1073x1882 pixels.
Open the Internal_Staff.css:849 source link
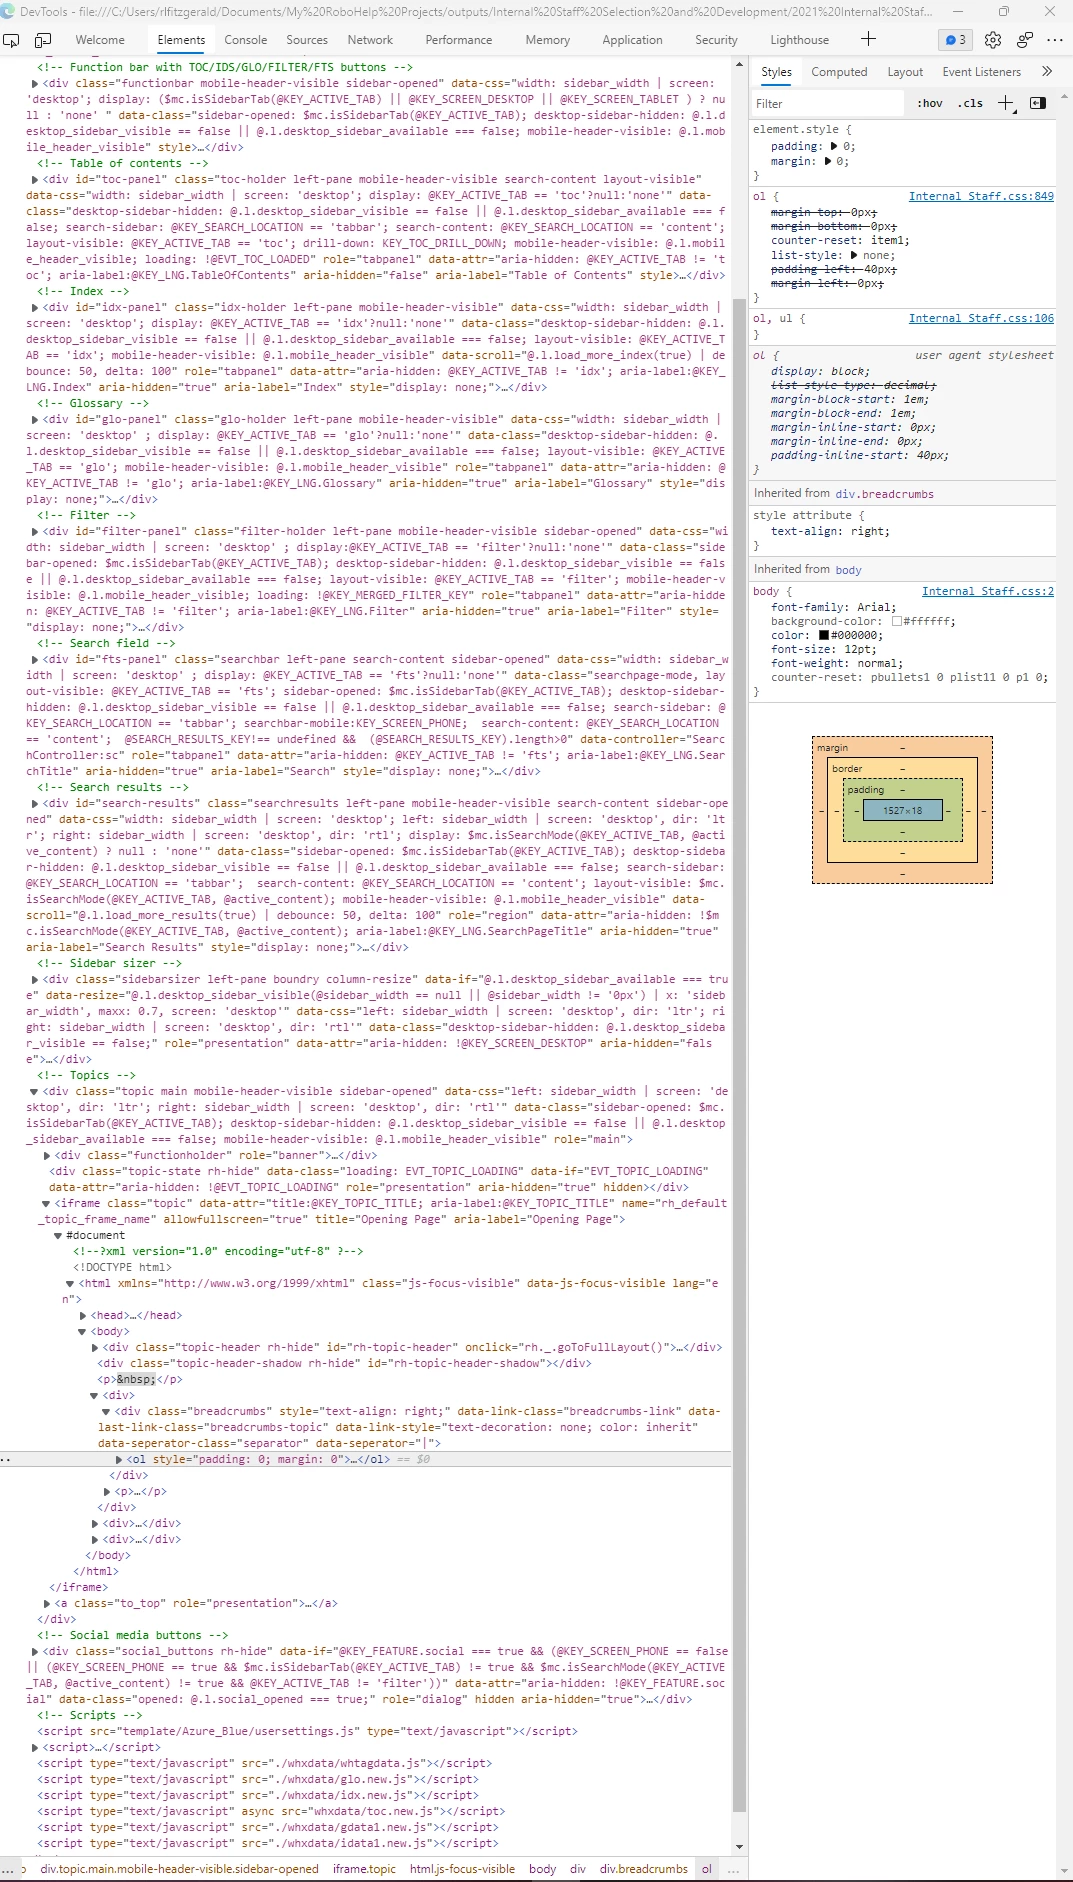click(981, 196)
